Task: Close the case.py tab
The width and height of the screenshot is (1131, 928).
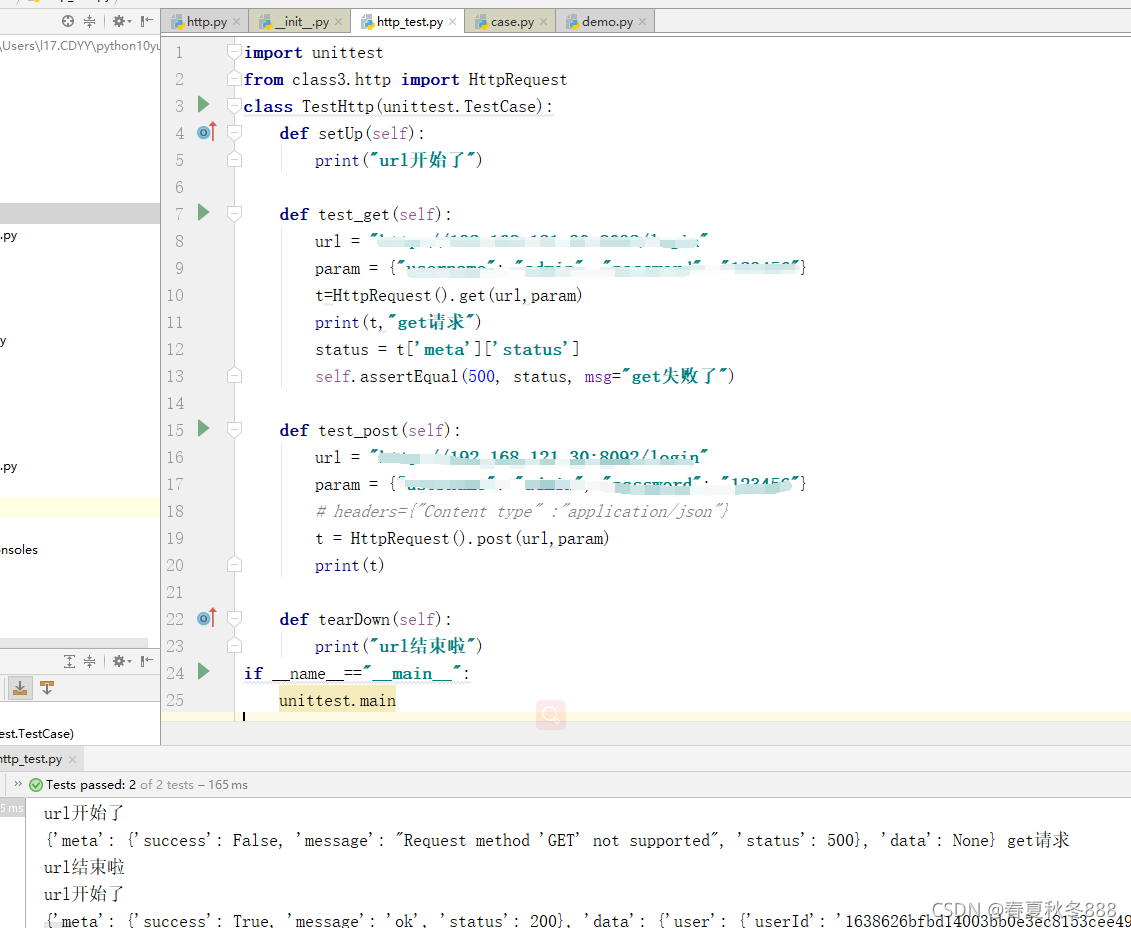Action: (544, 22)
